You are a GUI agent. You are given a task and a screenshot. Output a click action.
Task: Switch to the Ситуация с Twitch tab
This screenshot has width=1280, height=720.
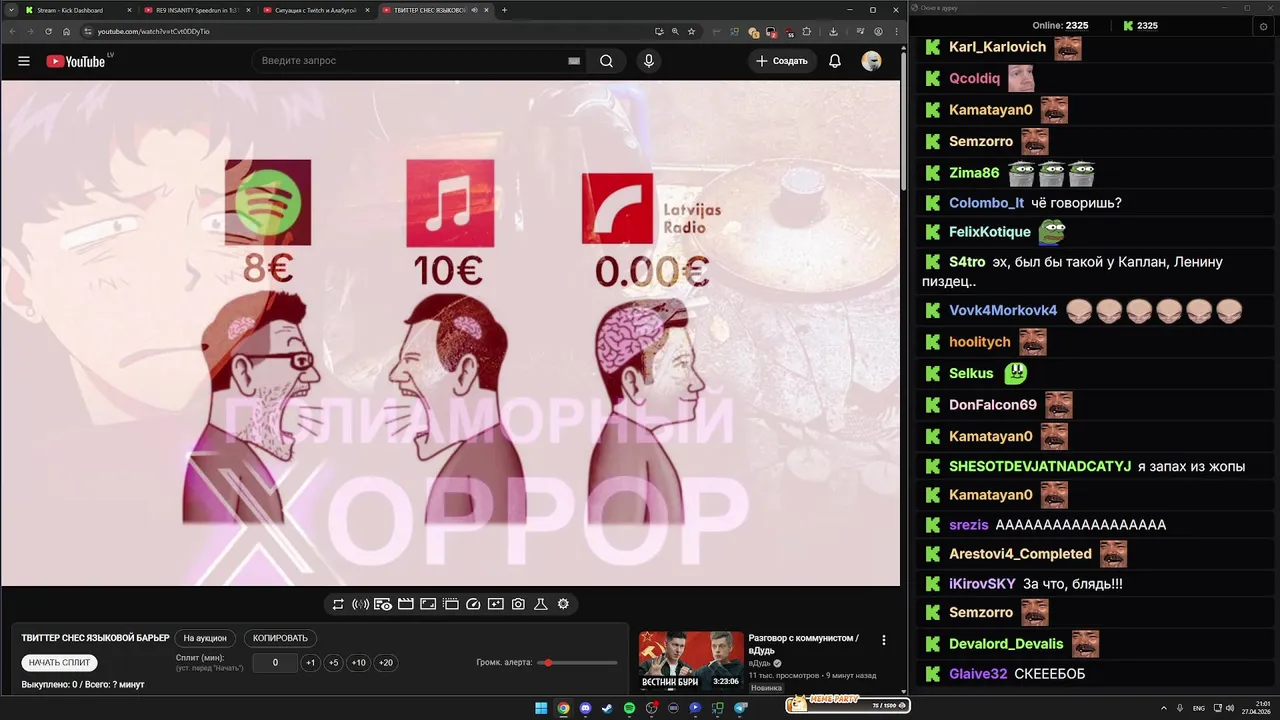(x=315, y=10)
